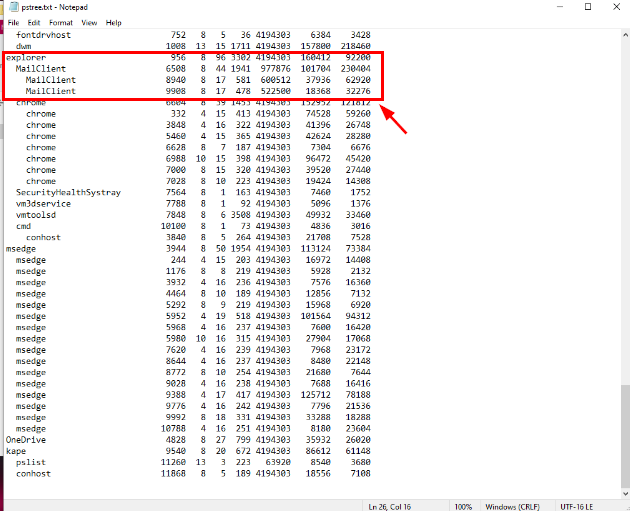The width and height of the screenshot is (630, 511).
Task: Click chrome row with PID 3848
Action: coord(198,125)
